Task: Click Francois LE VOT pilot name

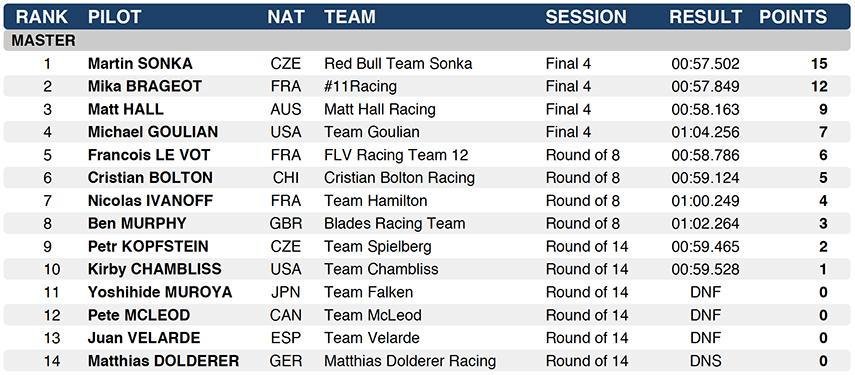Action: (x=149, y=155)
